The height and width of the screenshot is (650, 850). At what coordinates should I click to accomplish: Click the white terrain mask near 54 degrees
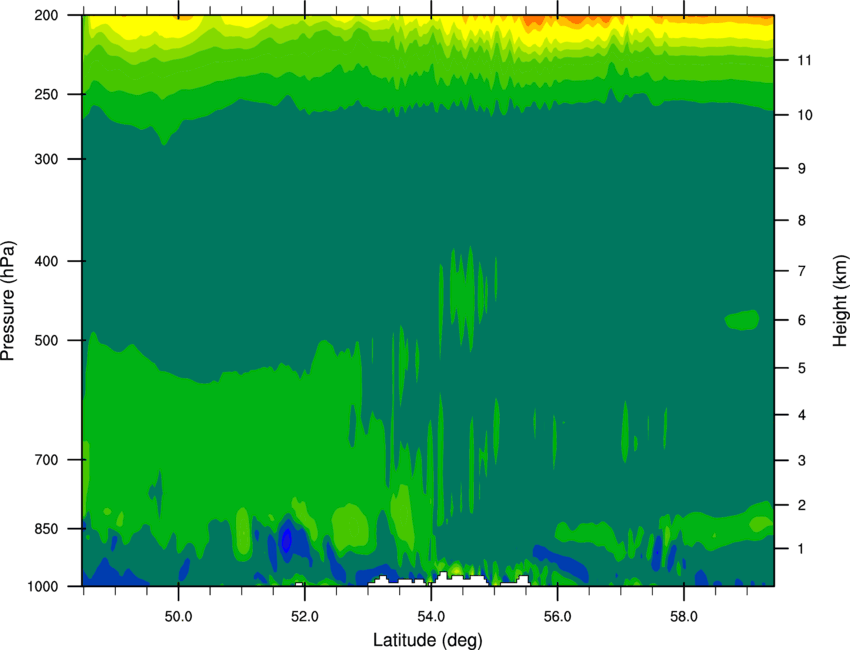click(x=461, y=580)
